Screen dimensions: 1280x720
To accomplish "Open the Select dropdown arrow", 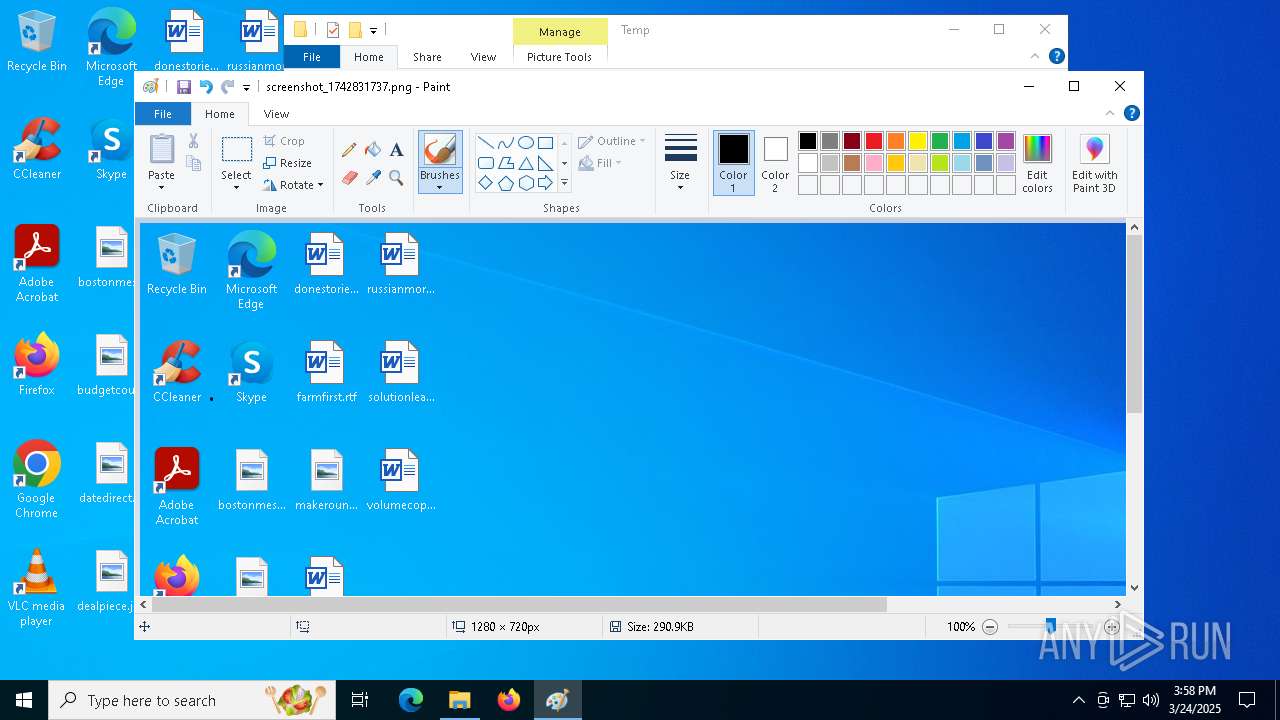I will click(x=237, y=188).
